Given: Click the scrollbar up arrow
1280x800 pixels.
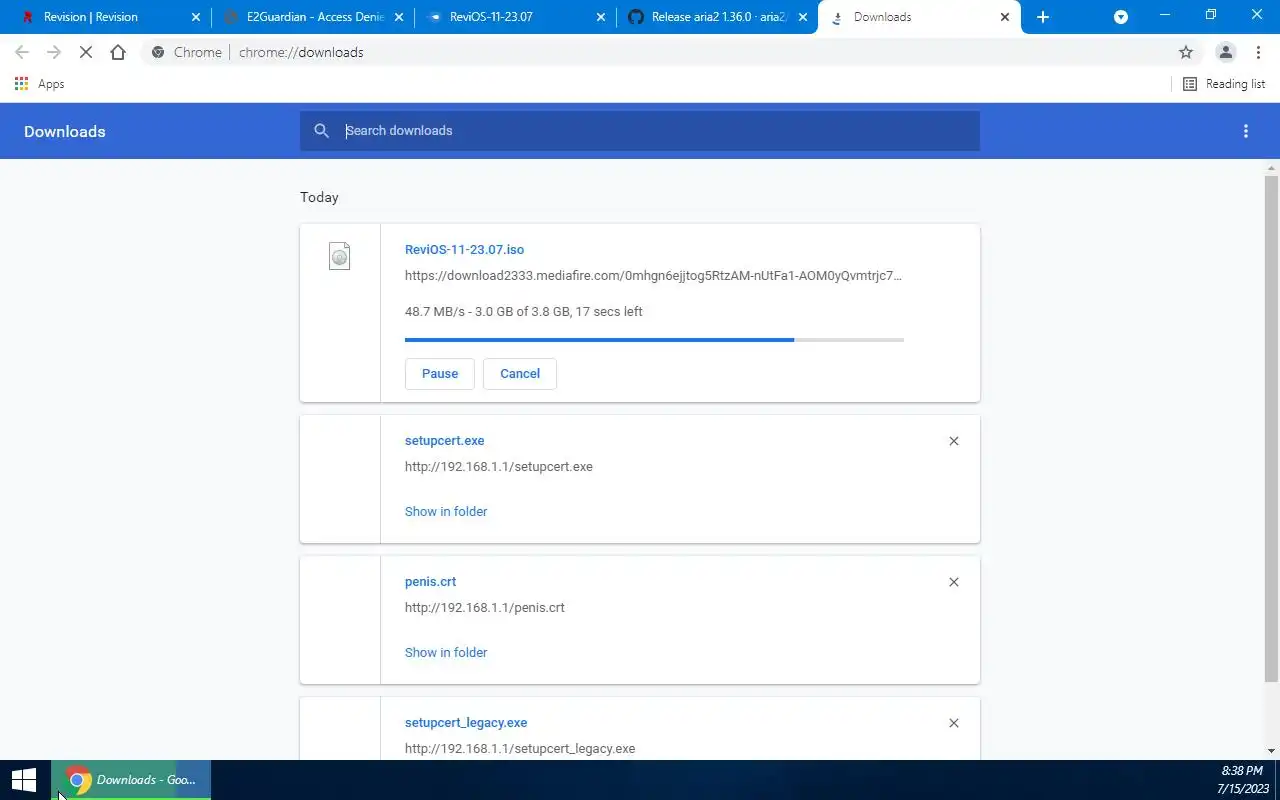Looking at the screenshot, I should [x=1272, y=166].
